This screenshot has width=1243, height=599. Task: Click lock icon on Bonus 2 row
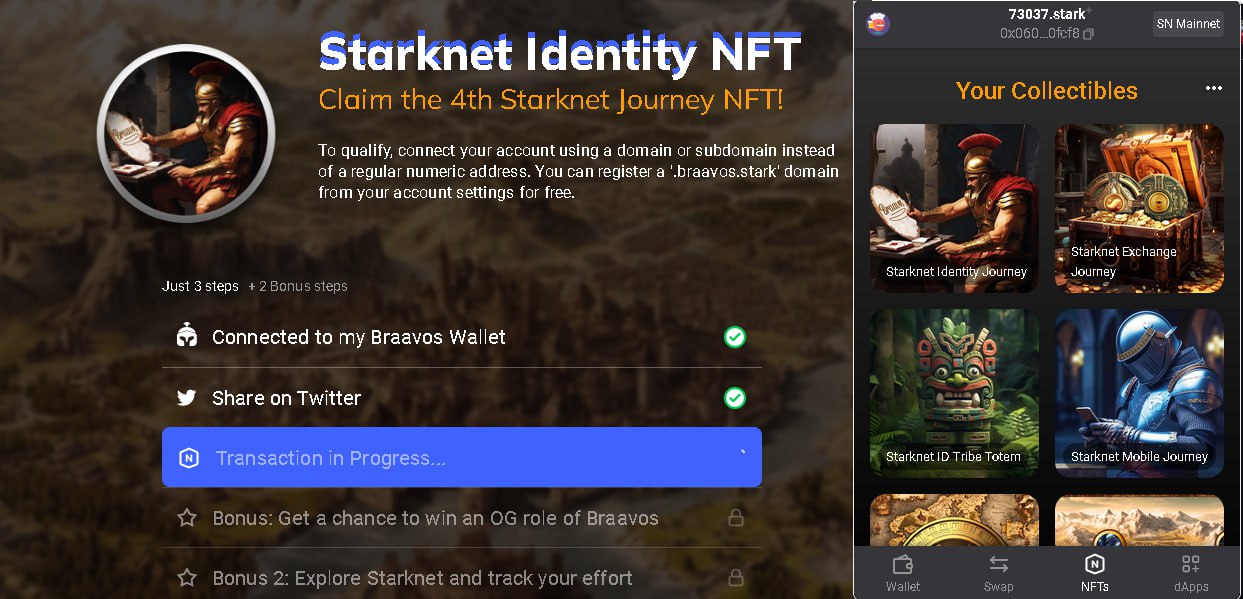pos(735,578)
